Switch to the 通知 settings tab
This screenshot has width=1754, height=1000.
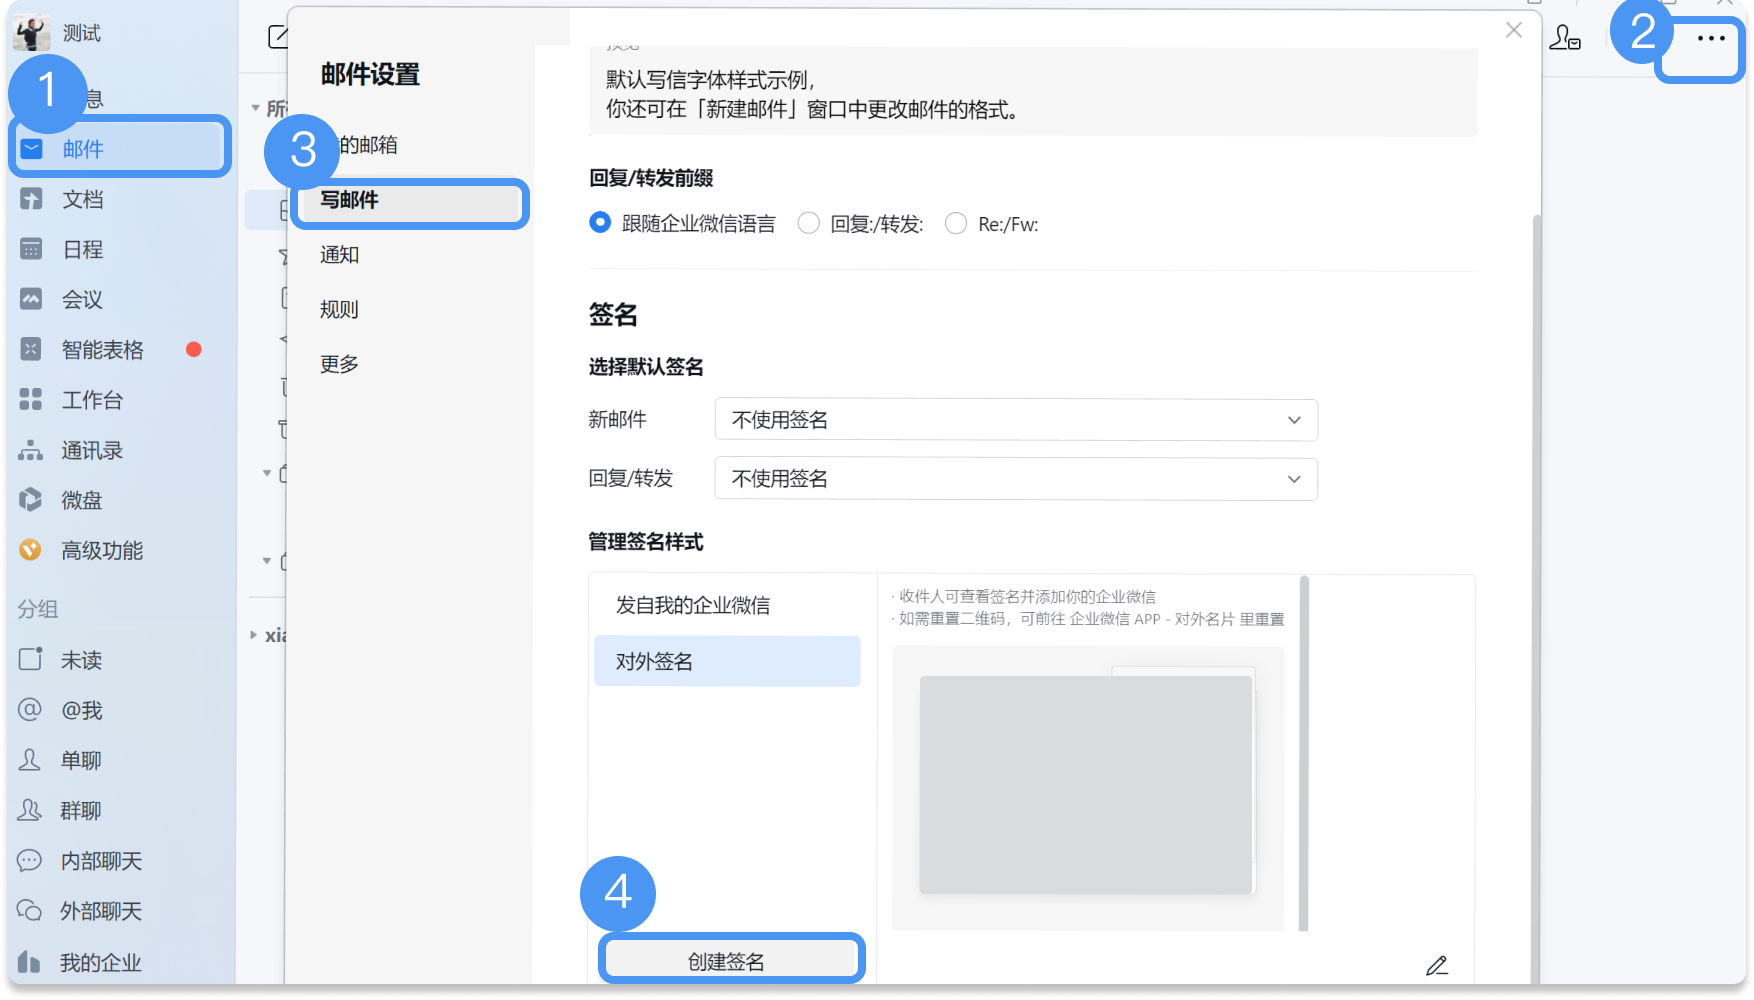coord(339,255)
